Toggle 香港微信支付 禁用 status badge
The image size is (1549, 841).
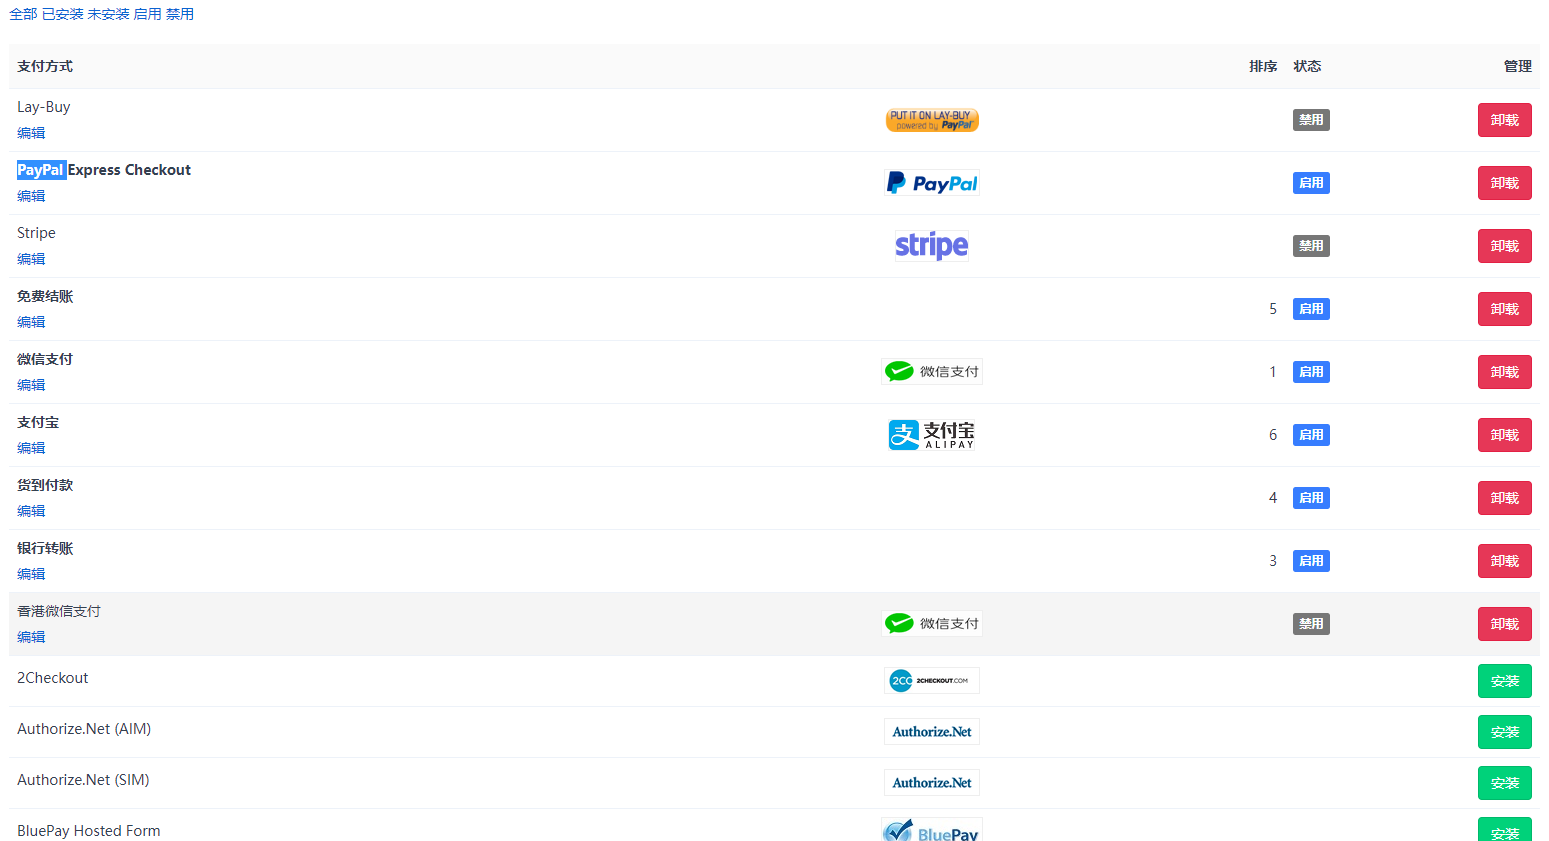coord(1311,624)
